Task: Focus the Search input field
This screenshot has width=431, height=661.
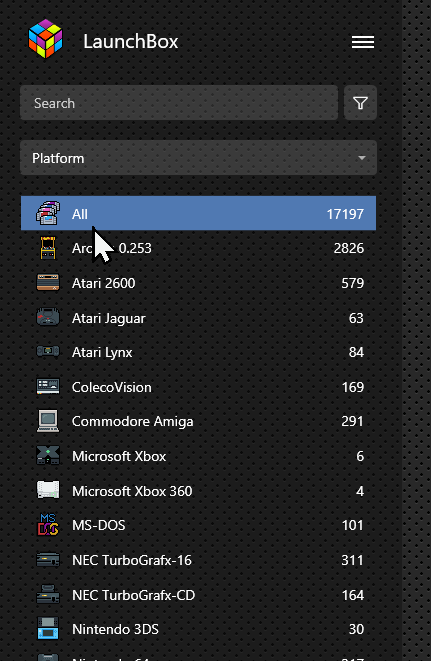Action: (x=179, y=103)
